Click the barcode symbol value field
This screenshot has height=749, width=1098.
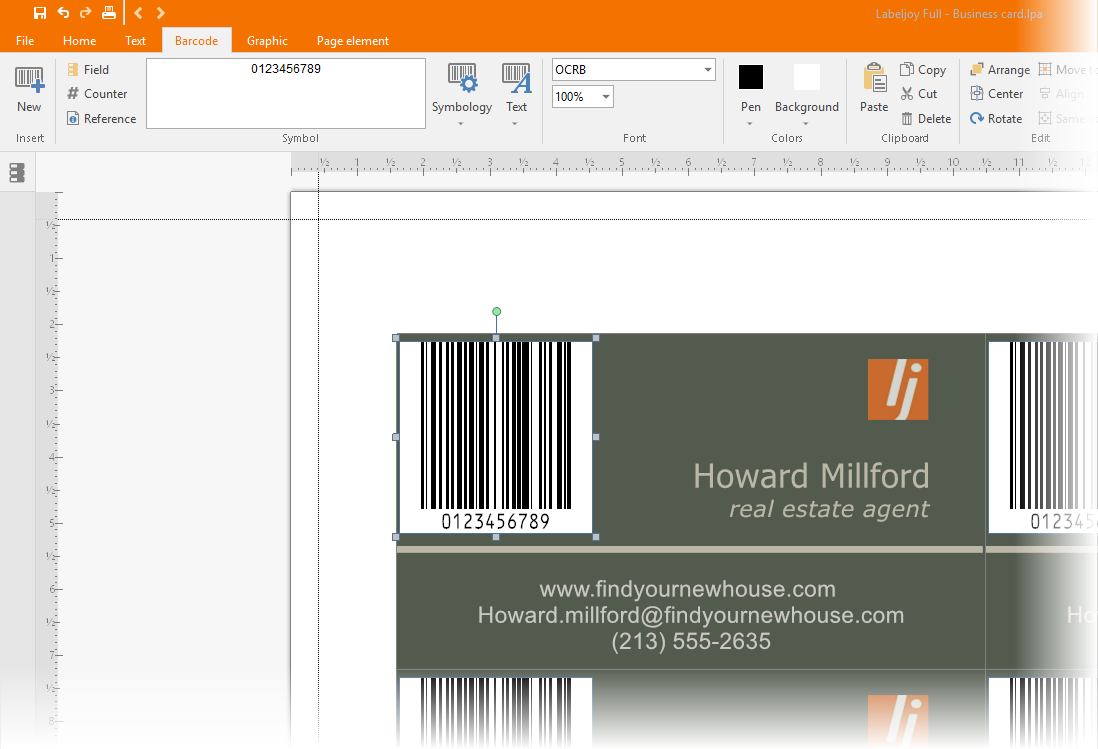(x=286, y=93)
